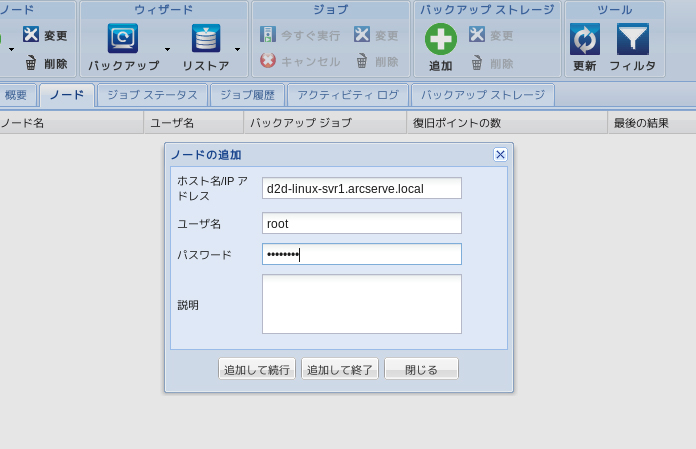Click the Node group 変更 (modify) icon

click(x=31, y=35)
